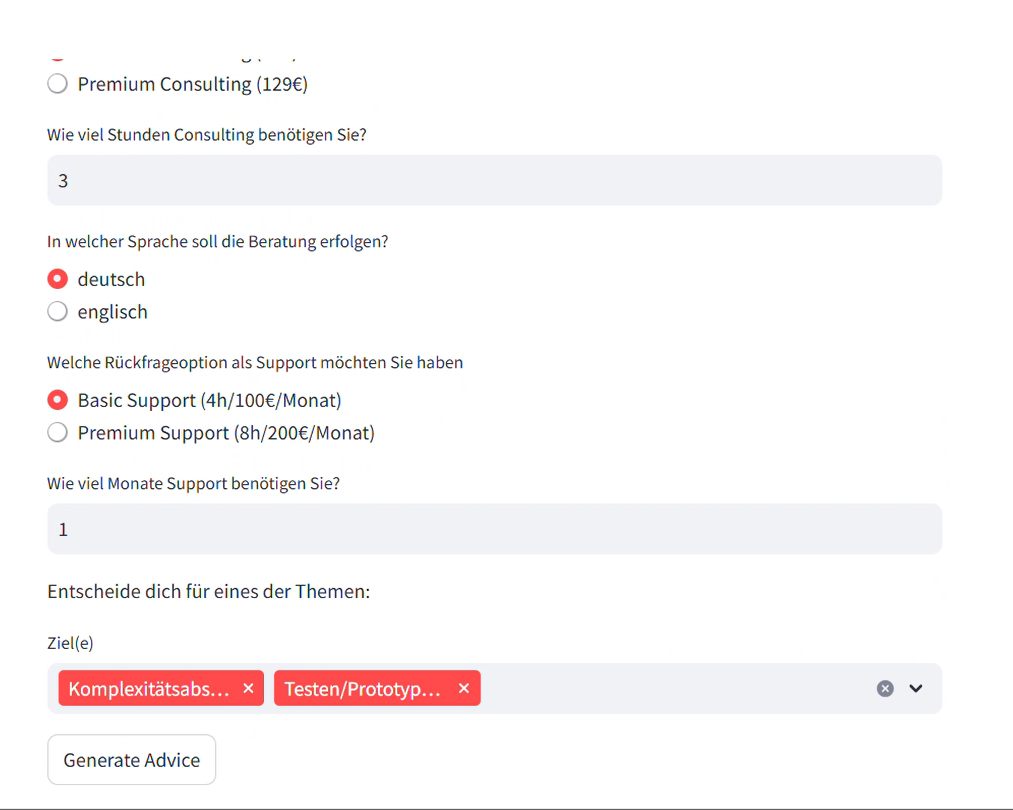Viewport: 1013px width, 810px height.
Task: Click 'Entscheide dich für eines der Themen:' text
Action: [x=209, y=592]
